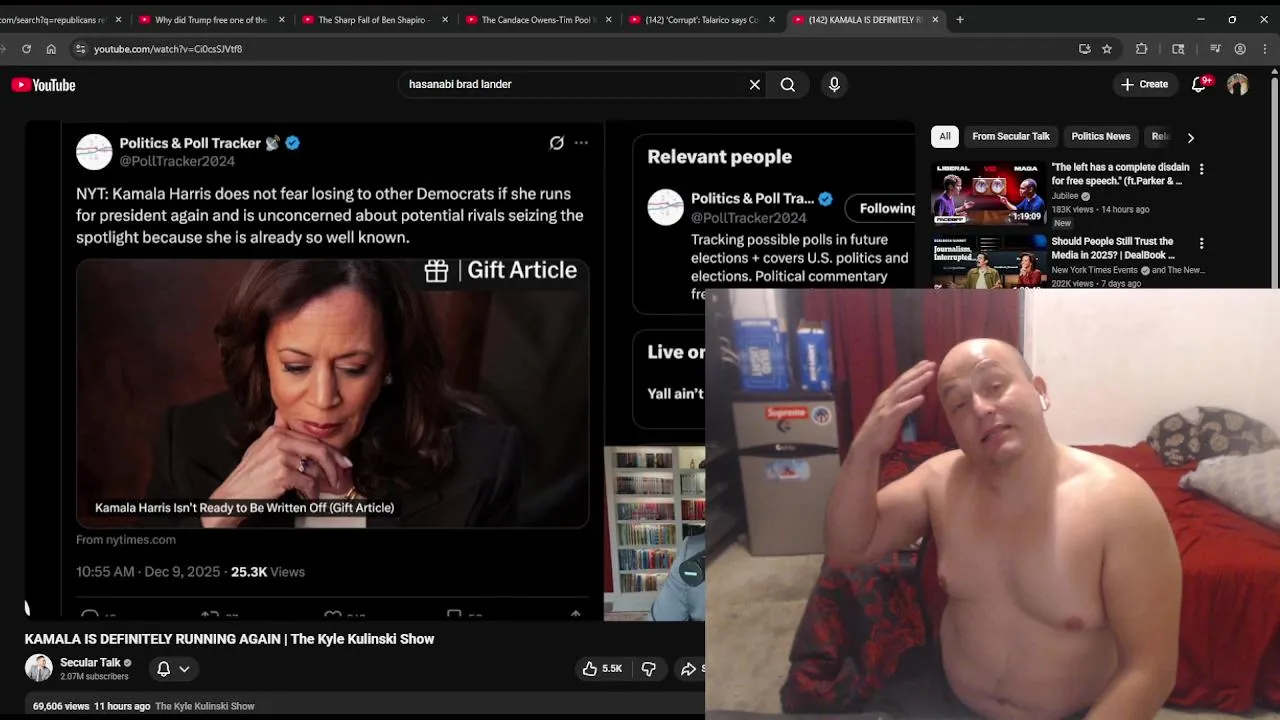Click Politics & Poll Tracker tweet avatar
Screen dimensions: 1280x720
point(94,152)
